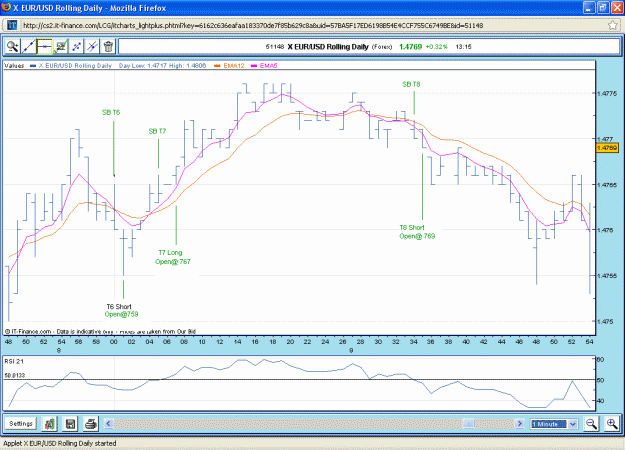Click the X EUR/USD Rolling Daily legend label
This screenshot has height=450, width=625.
(x=75, y=66)
